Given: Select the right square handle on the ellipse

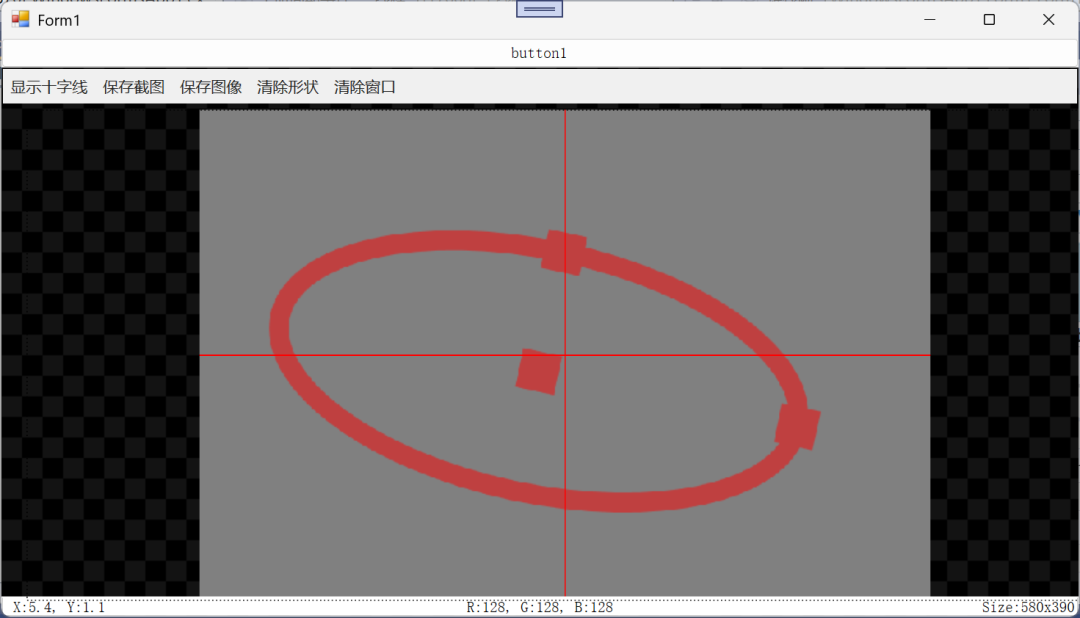Looking at the screenshot, I should tap(798, 427).
